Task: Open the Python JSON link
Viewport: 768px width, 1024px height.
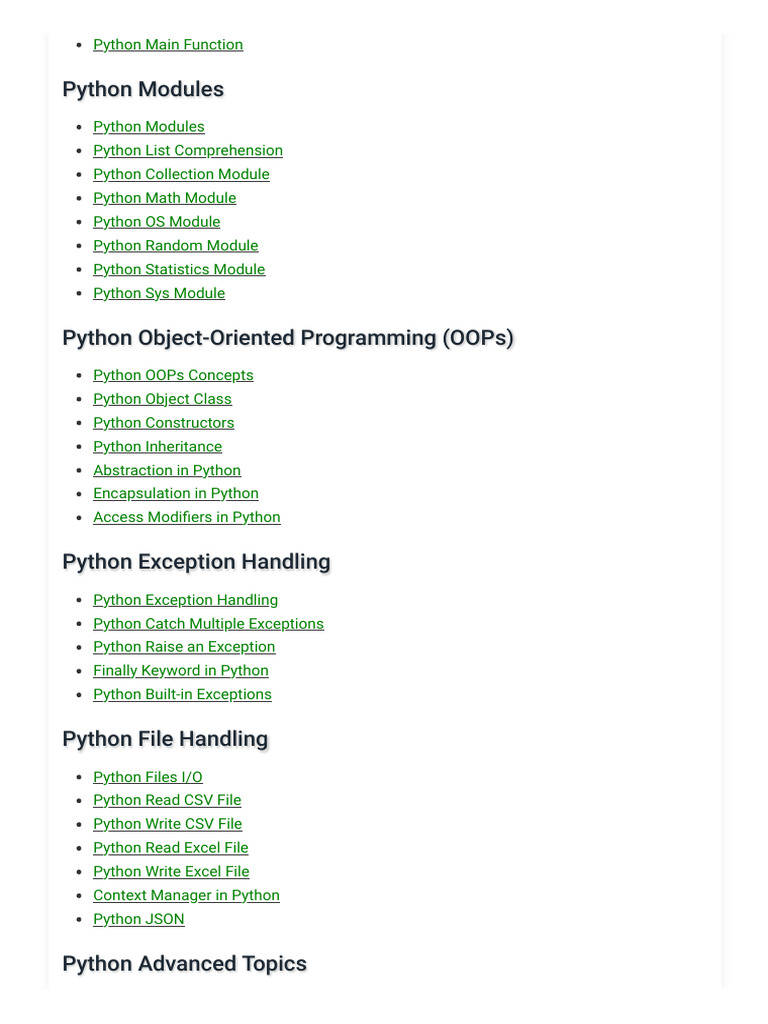Action: click(x=139, y=919)
